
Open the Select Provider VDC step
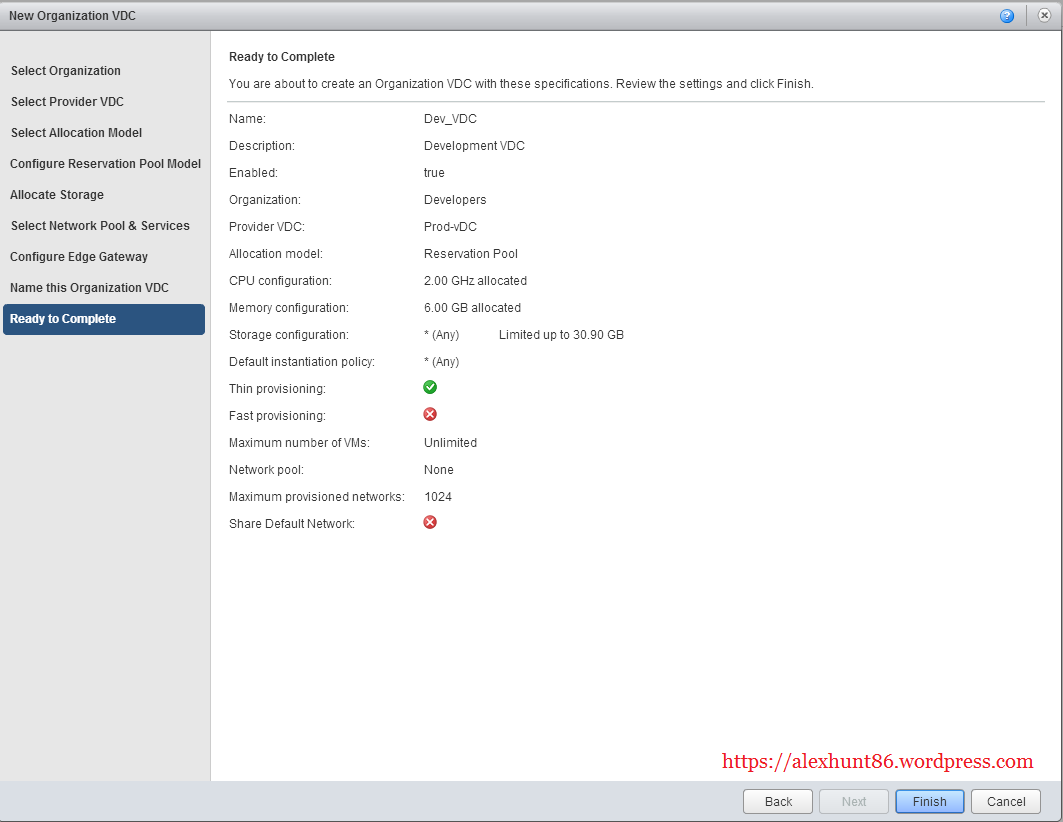[67, 102]
